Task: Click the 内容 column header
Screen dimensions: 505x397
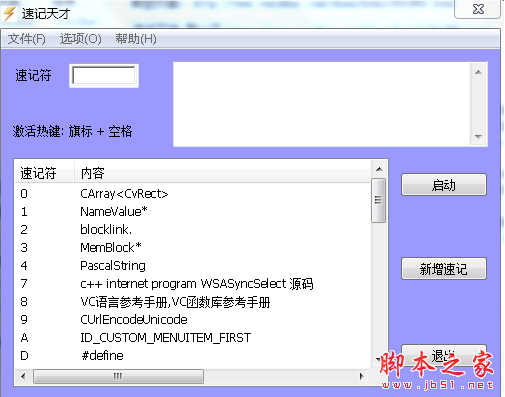Action: (223, 173)
